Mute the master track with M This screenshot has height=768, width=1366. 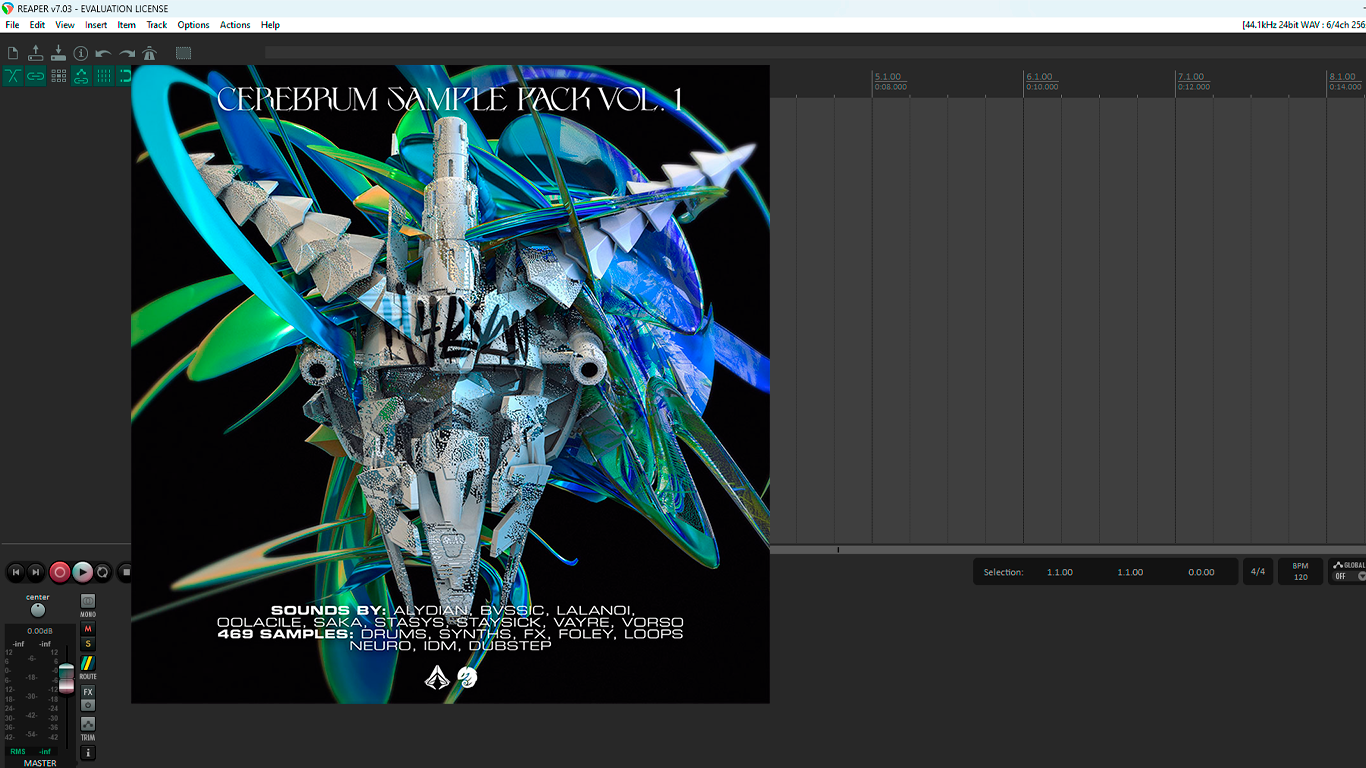pos(88,629)
